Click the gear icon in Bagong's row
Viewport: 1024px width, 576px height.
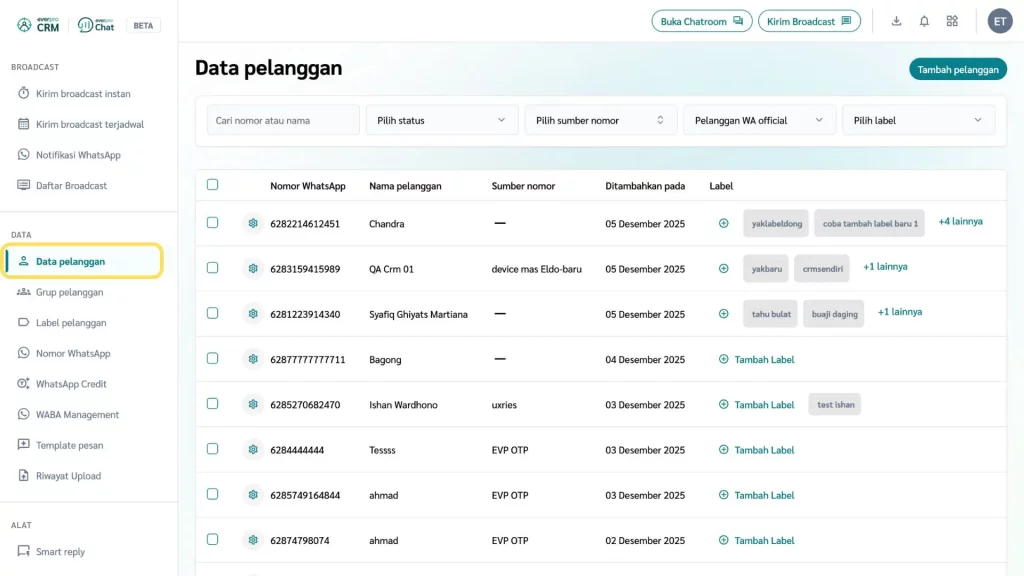(252, 359)
